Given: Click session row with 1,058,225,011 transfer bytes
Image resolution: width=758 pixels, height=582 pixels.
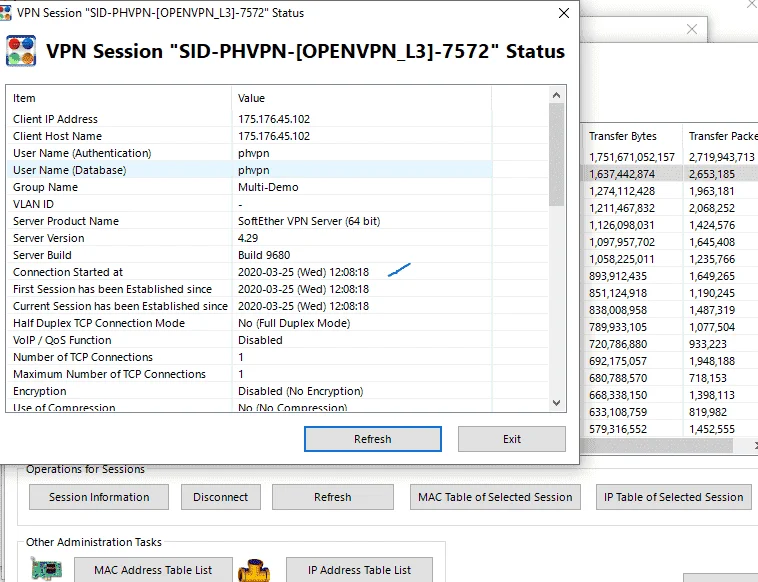Looking at the screenshot, I should 670,259.
